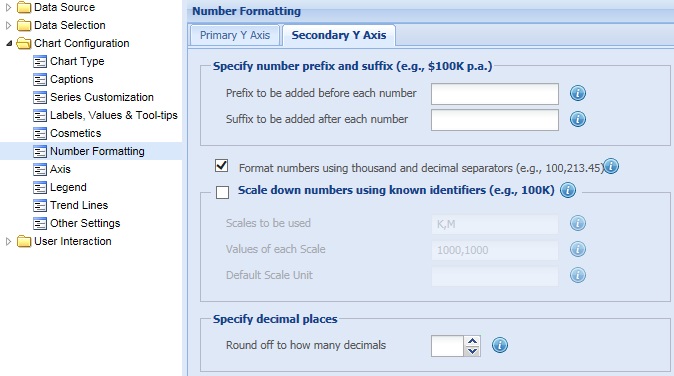Switch to the Primary Y Axis tab

pyautogui.click(x=235, y=35)
